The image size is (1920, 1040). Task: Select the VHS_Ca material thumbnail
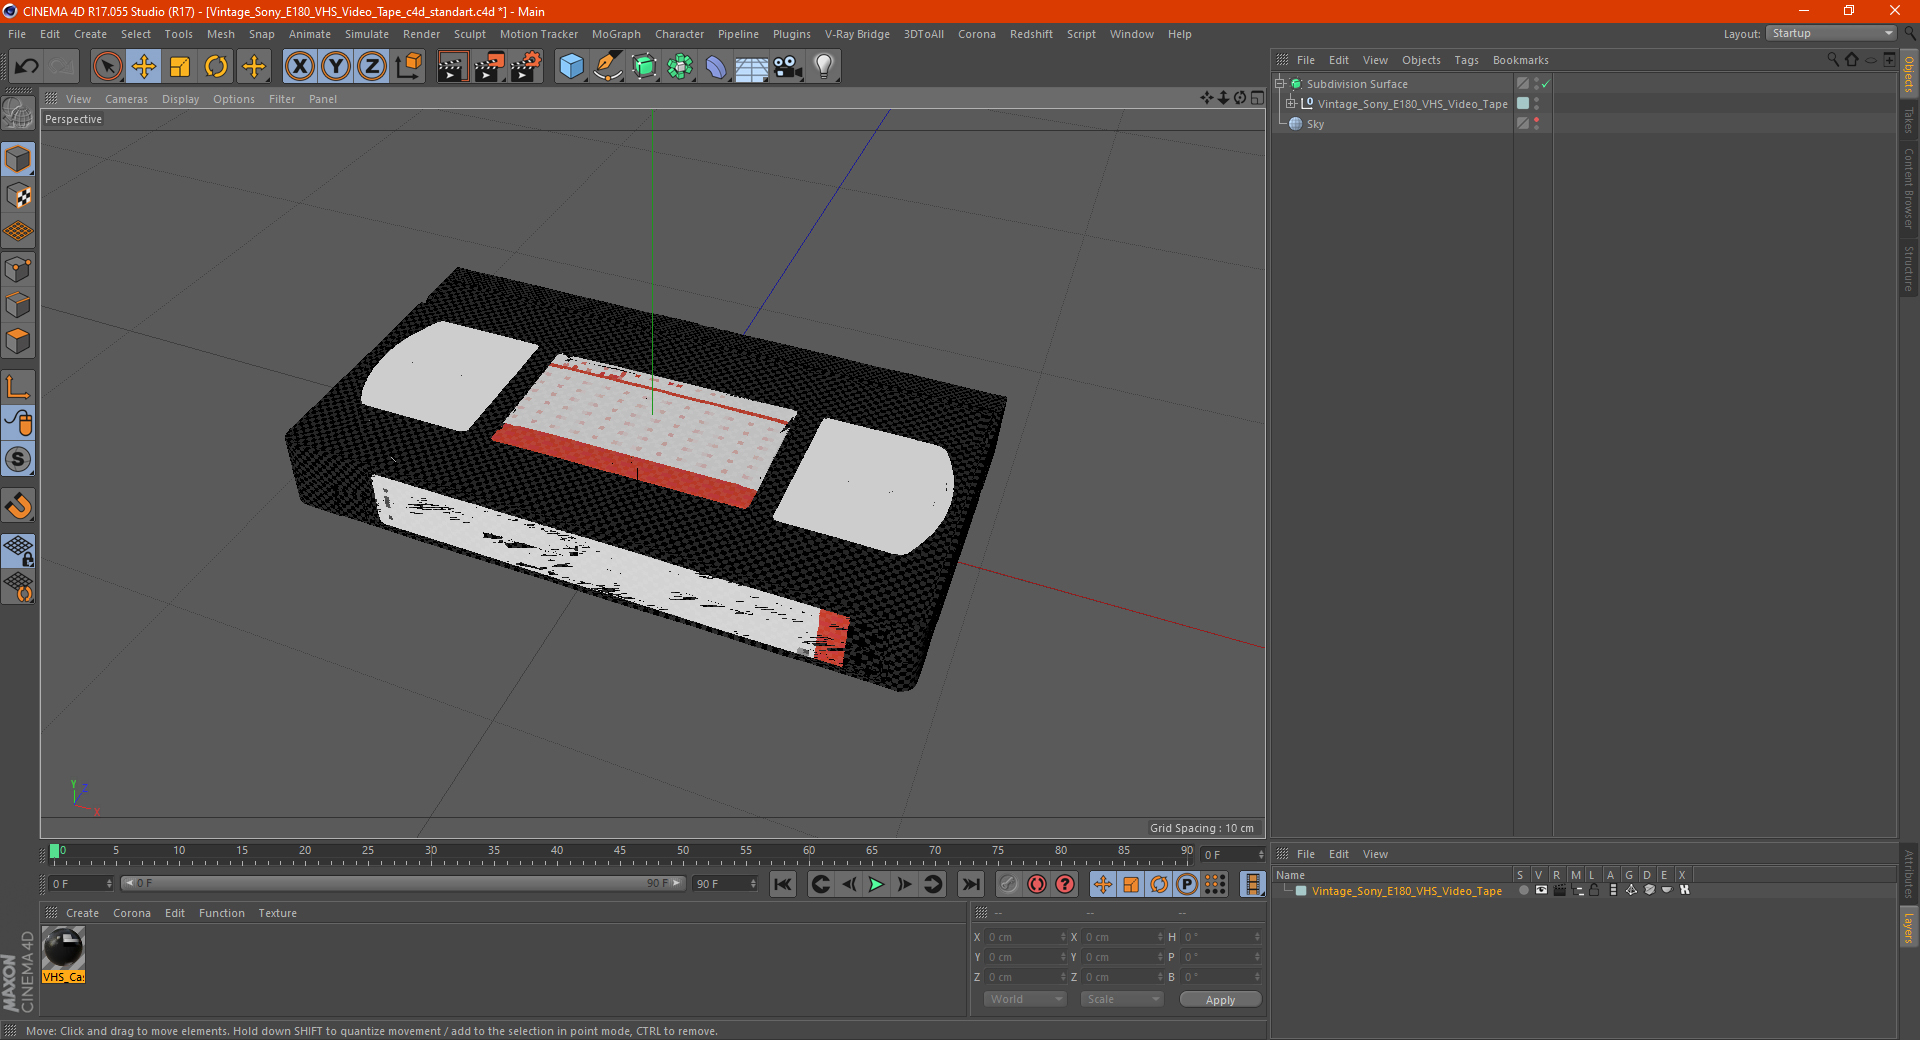coord(63,955)
